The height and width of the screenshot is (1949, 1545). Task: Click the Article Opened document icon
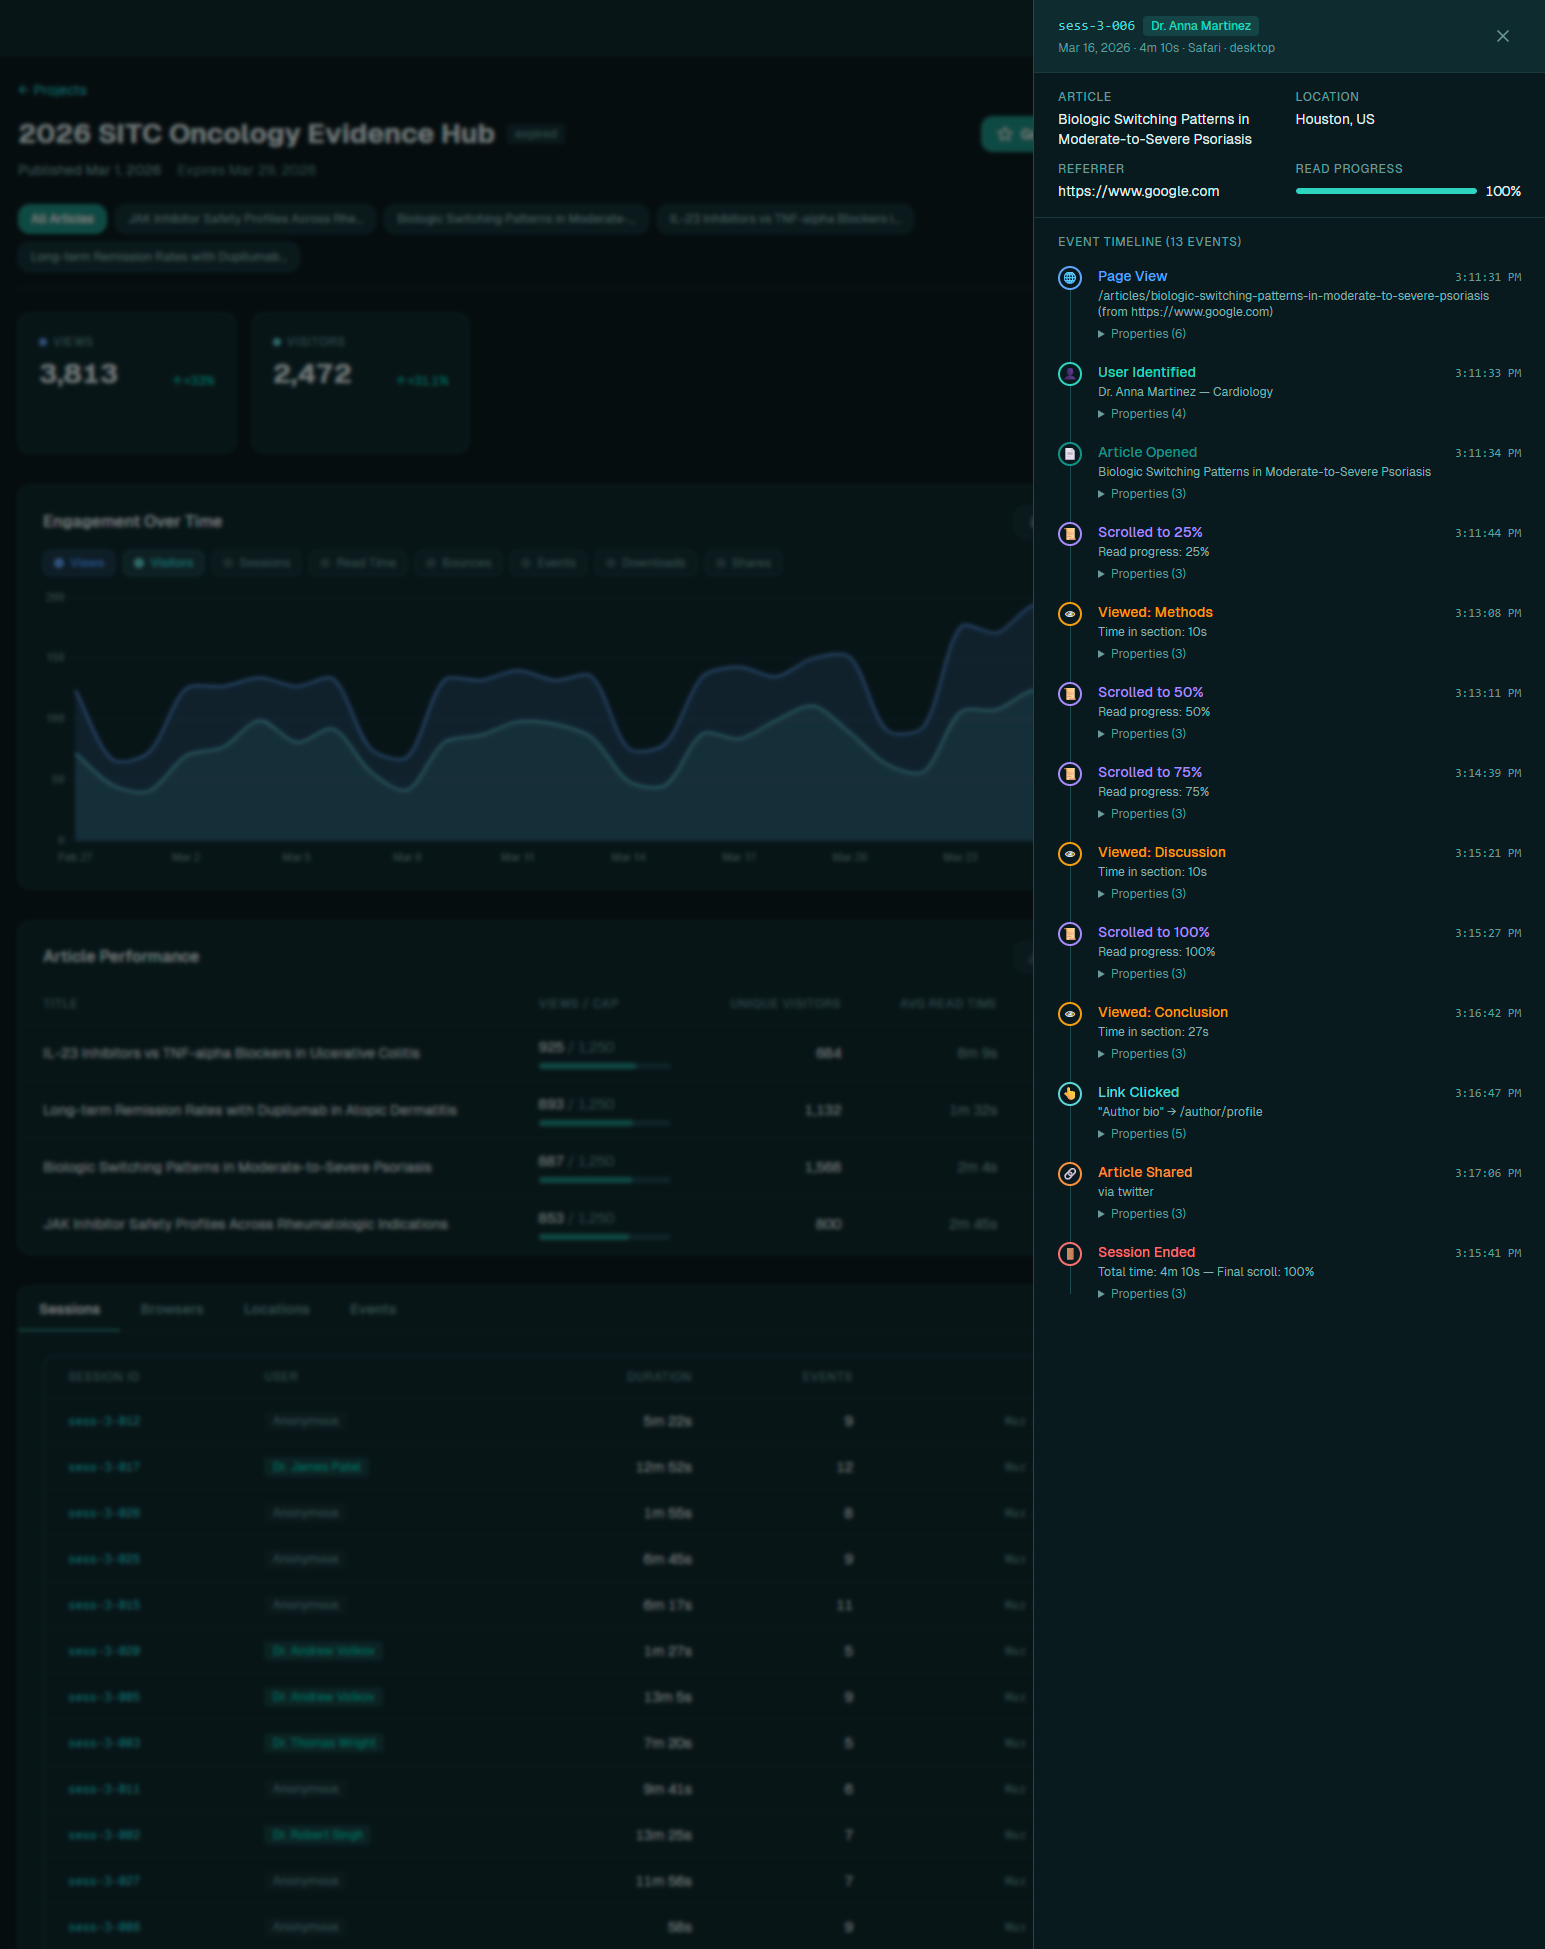click(x=1070, y=454)
